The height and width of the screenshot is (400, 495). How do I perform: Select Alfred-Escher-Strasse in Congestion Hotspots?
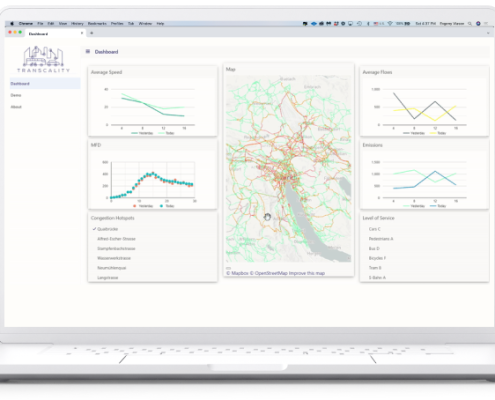(x=116, y=239)
